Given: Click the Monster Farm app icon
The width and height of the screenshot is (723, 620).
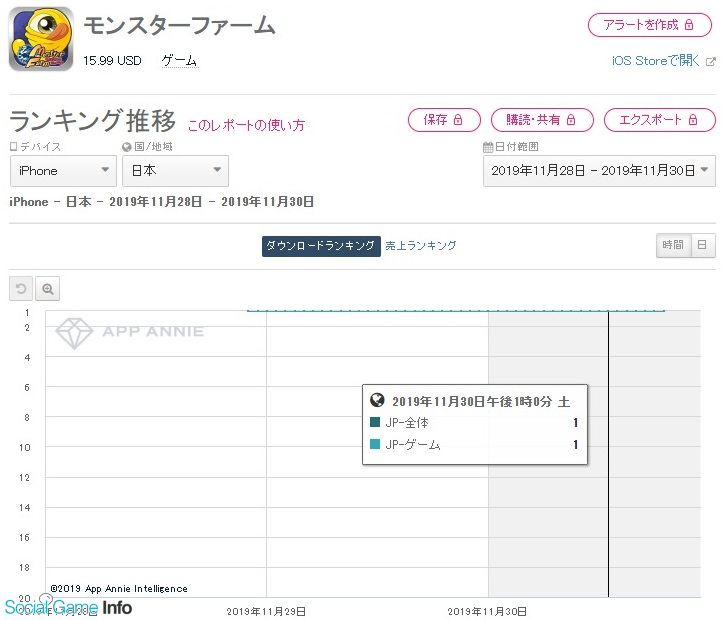Looking at the screenshot, I should point(41,39).
